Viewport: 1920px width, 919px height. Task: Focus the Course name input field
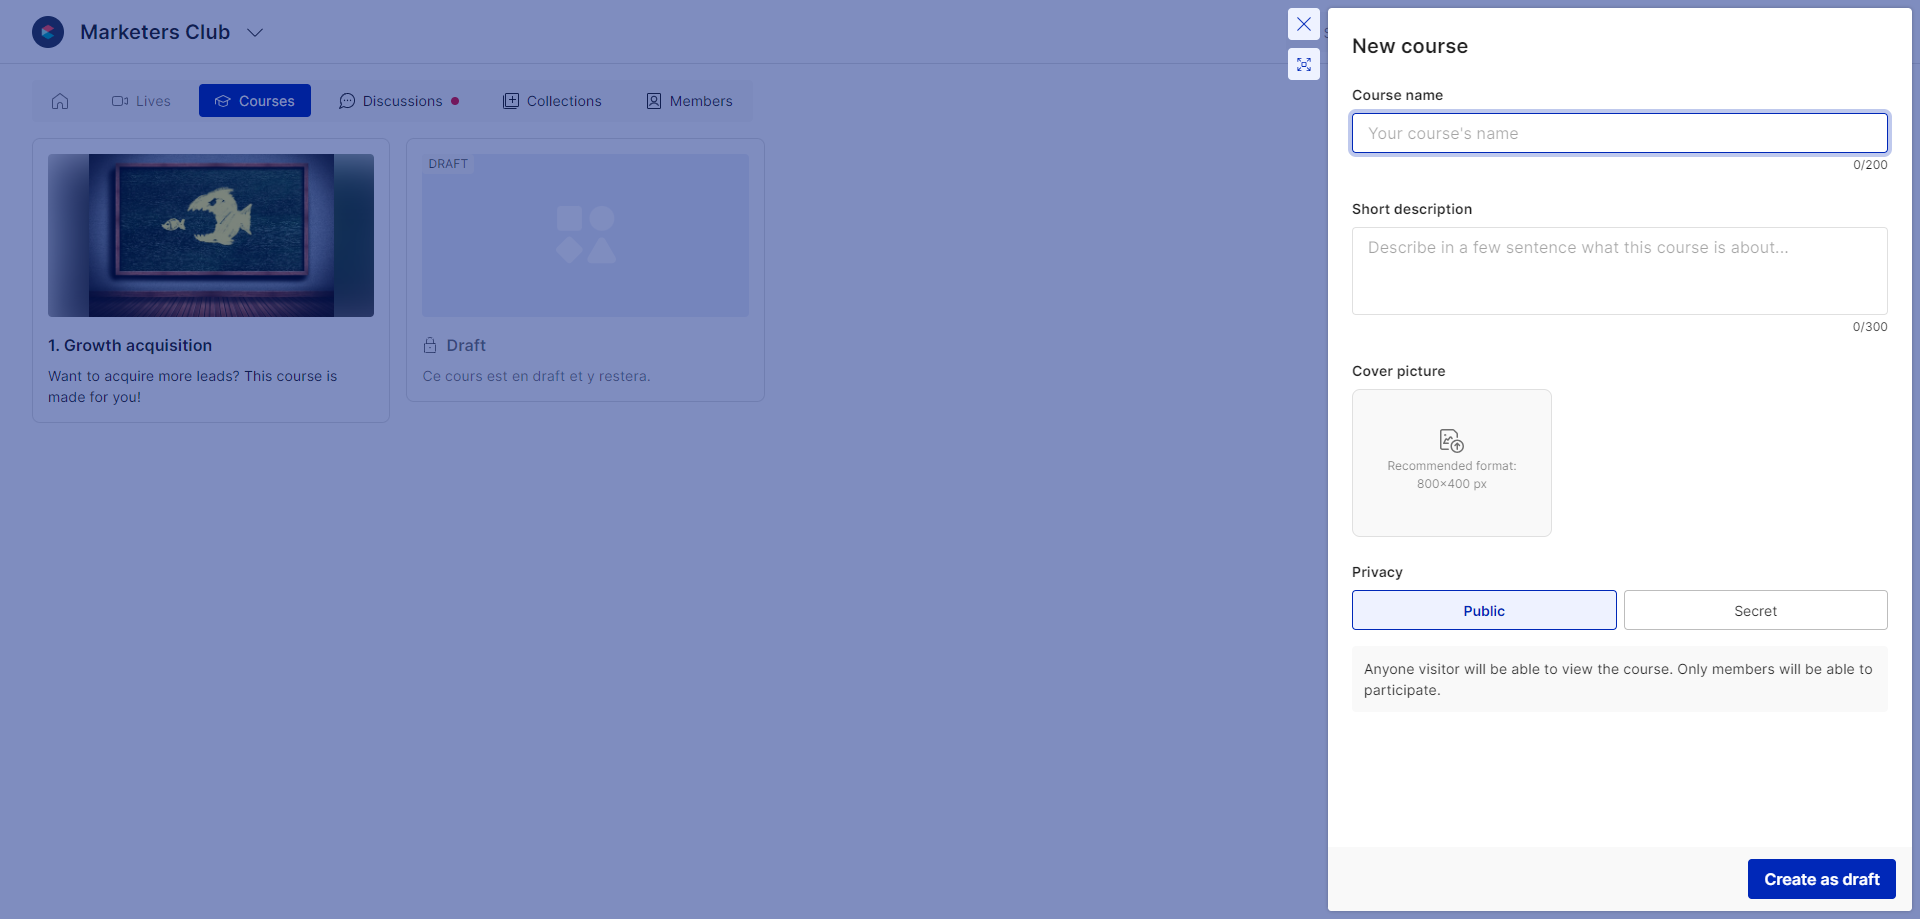click(x=1619, y=133)
